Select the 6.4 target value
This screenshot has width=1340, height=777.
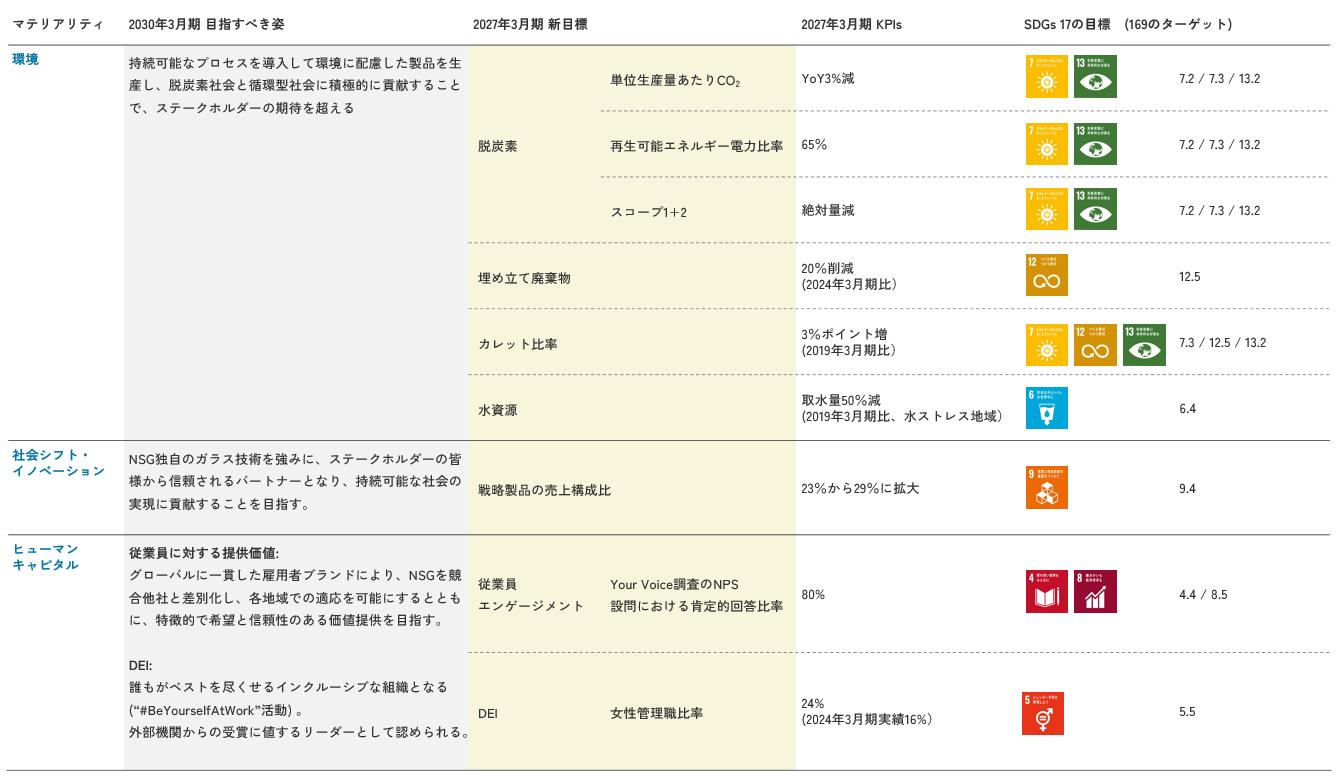(1188, 408)
